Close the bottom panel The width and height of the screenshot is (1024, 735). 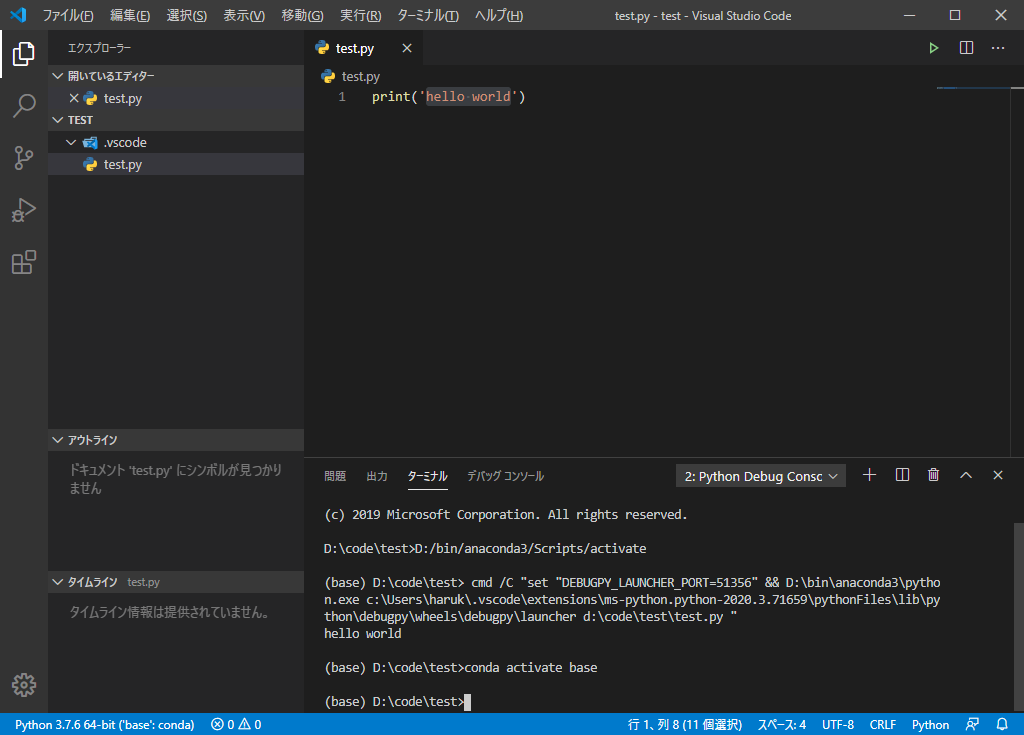998,475
